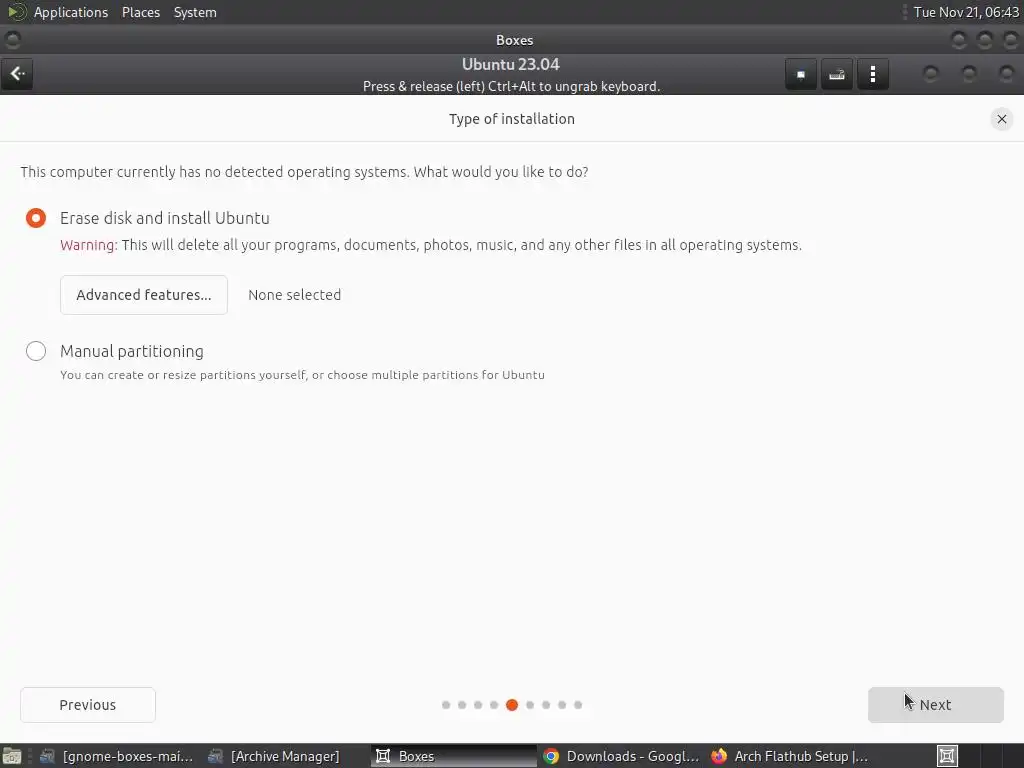Click the Applications menu logo icon
Screen dimensions: 1024x768
(x=16, y=12)
